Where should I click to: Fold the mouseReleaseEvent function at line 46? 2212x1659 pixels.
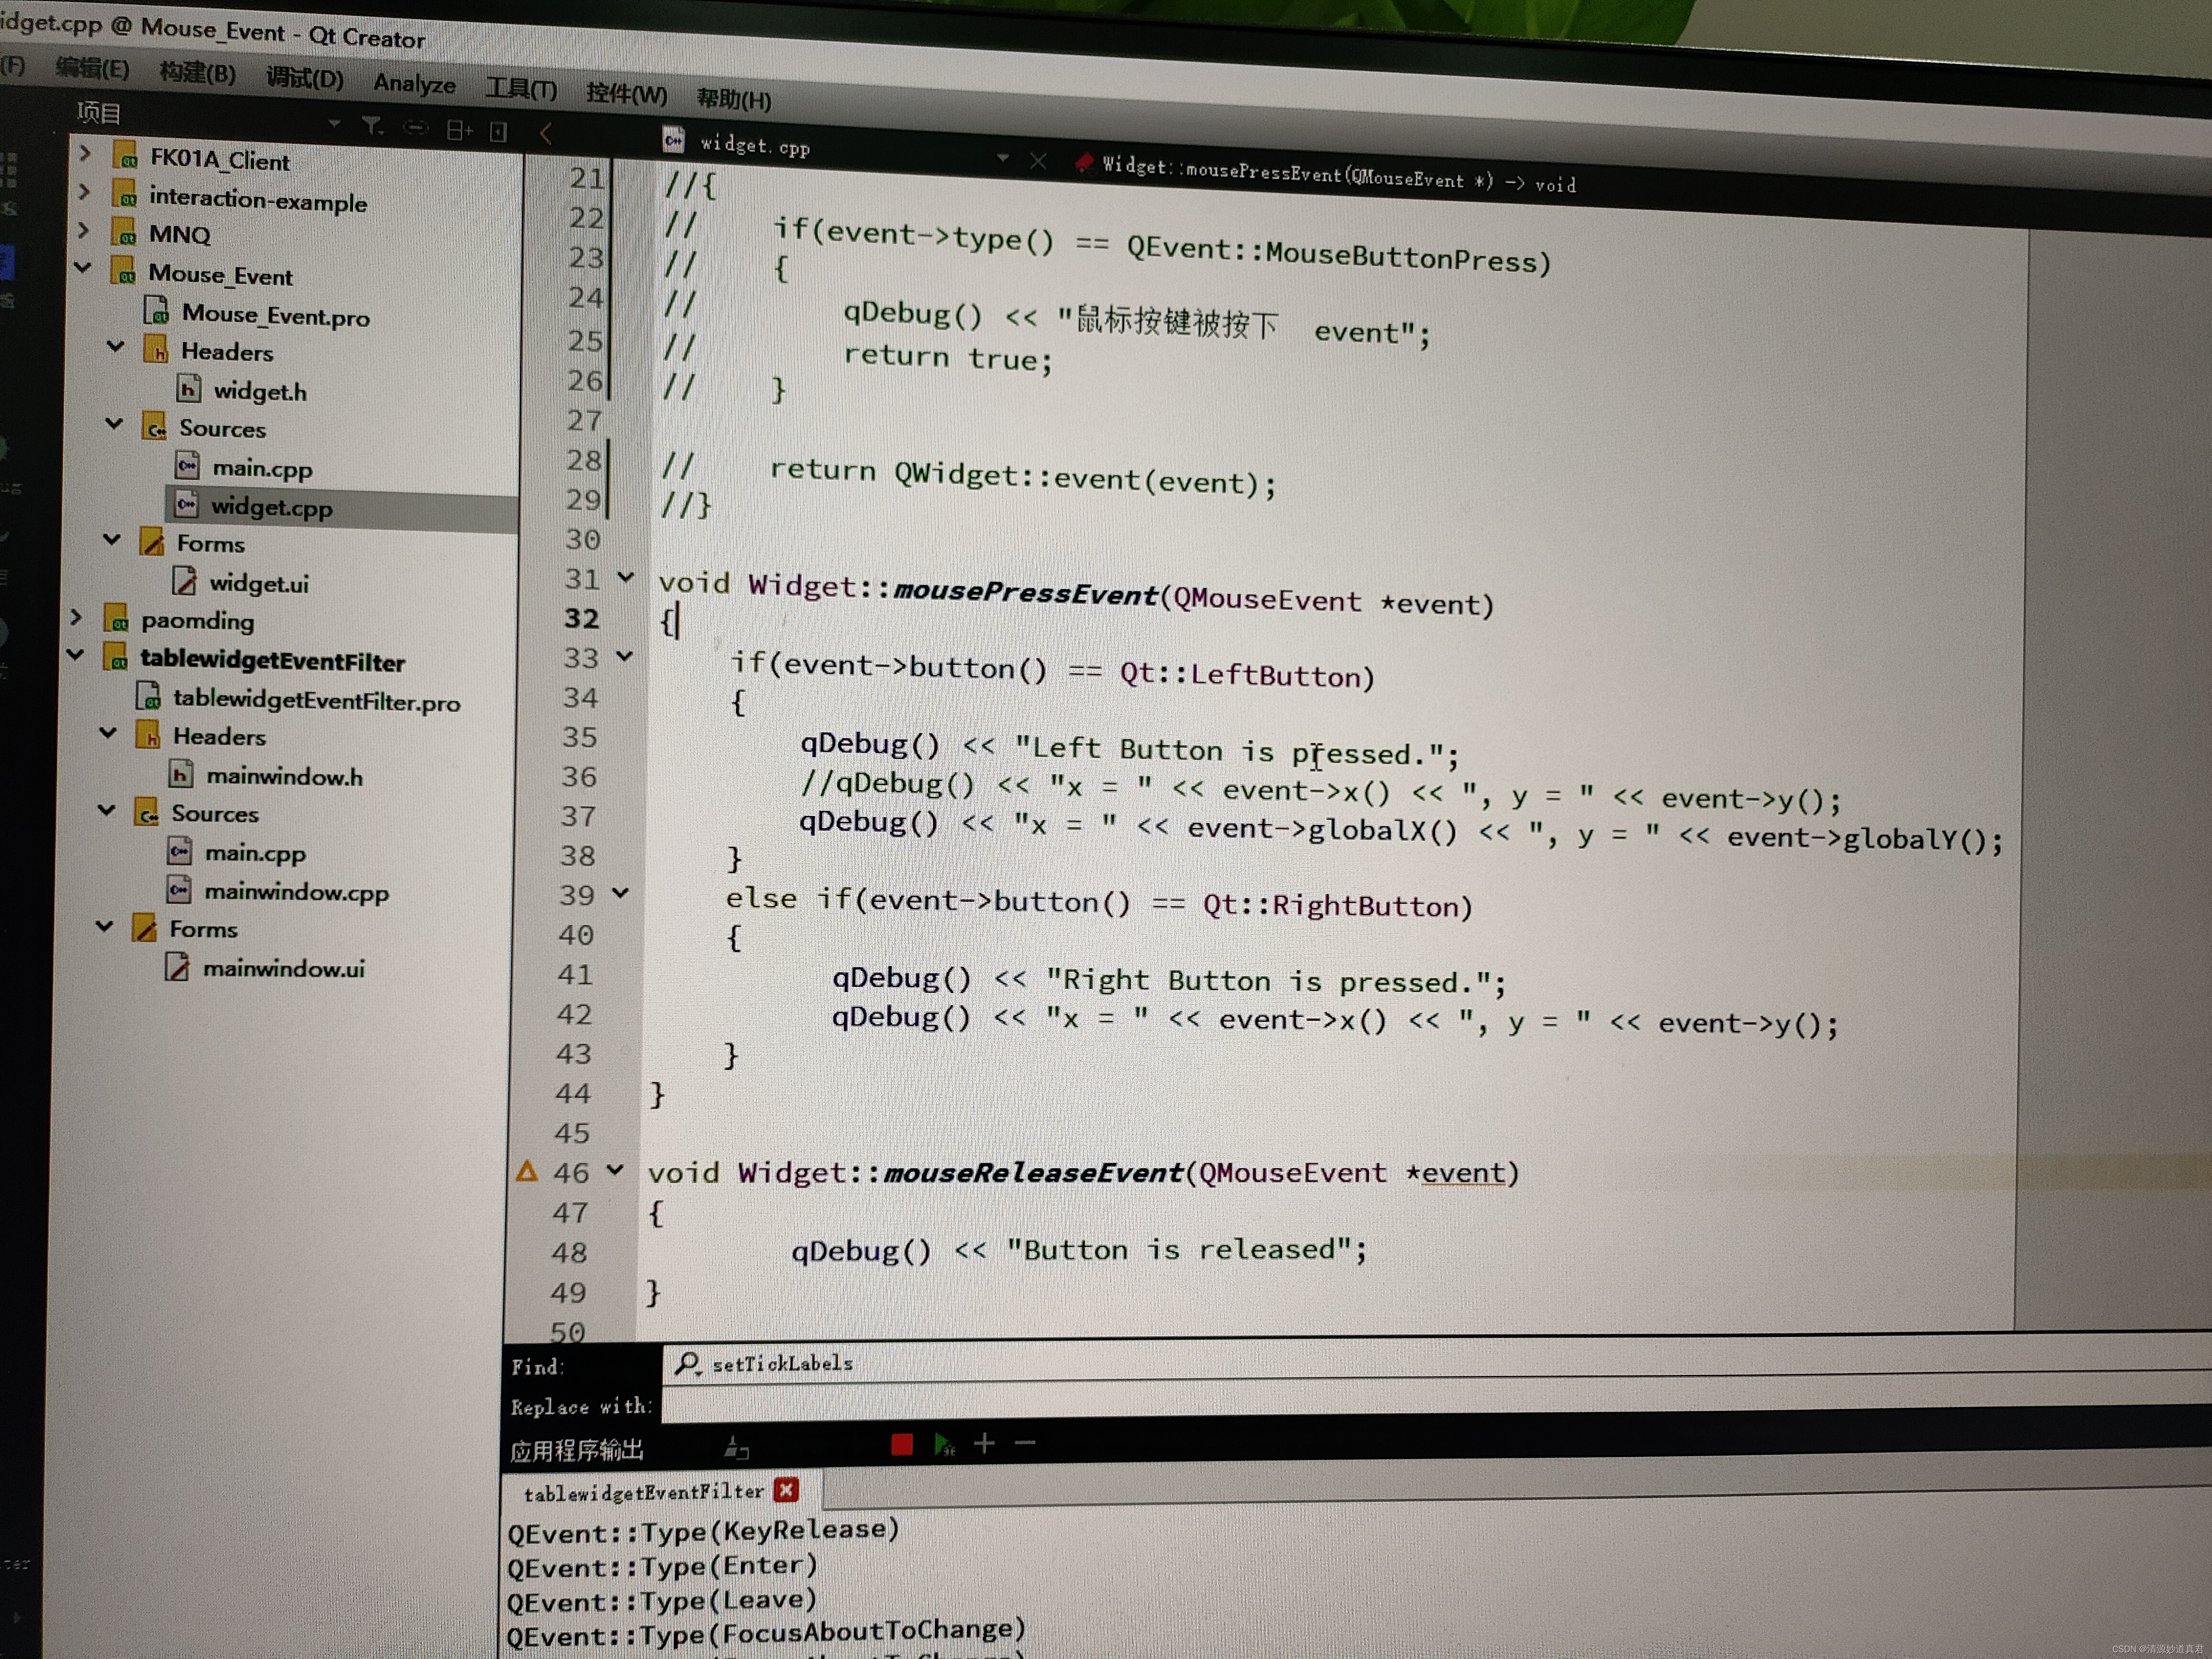coord(615,1169)
